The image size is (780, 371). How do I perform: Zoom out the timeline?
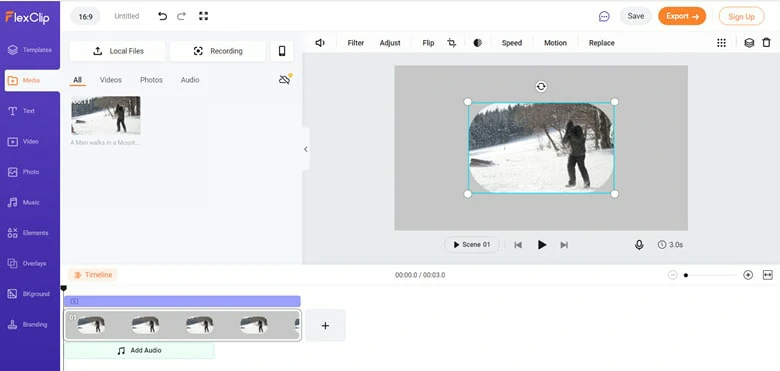(673, 275)
